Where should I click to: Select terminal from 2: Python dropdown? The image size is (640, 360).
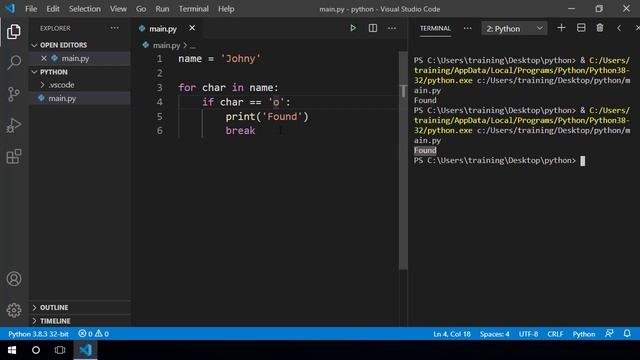(514, 29)
